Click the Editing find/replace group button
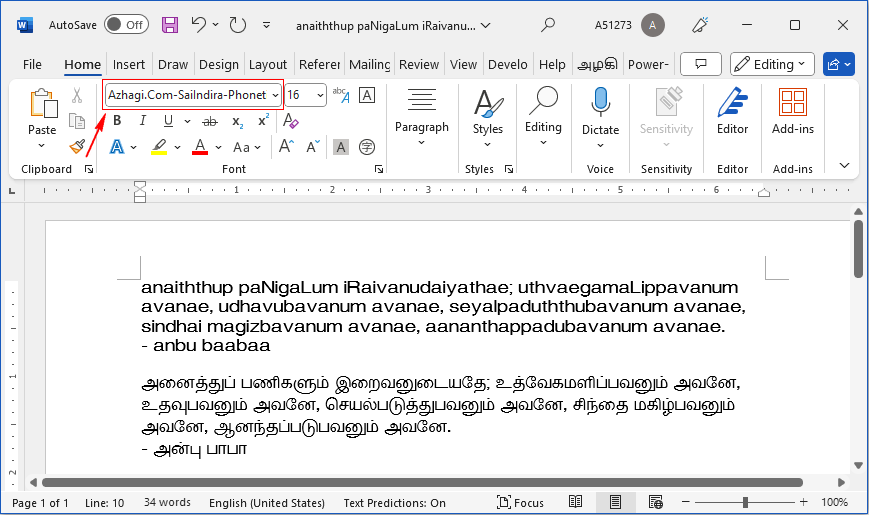Image resolution: width=869 pixels, height=515 pixels. click(x=543, y=116)
